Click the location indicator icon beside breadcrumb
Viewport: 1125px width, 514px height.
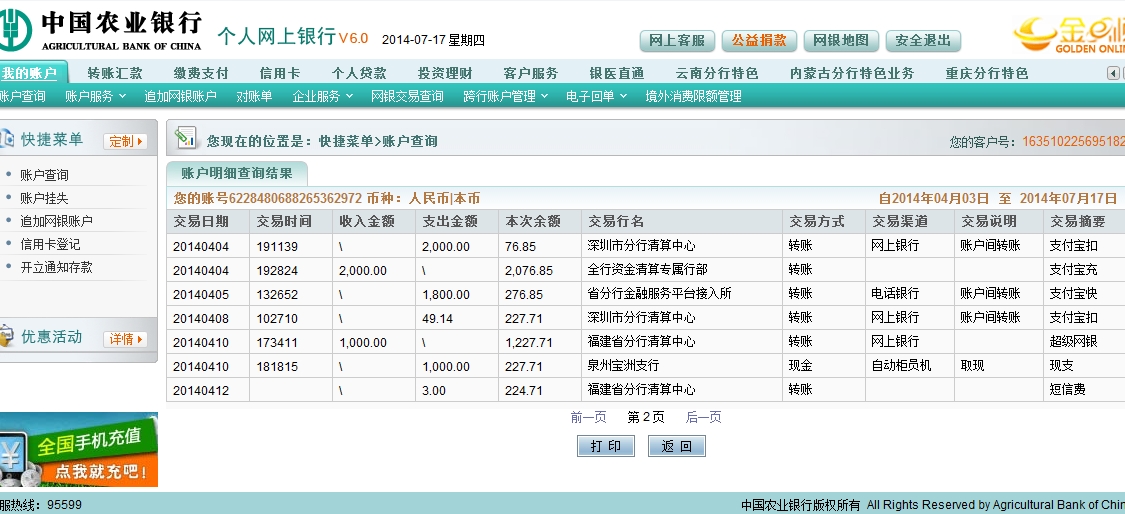(185, 139)
